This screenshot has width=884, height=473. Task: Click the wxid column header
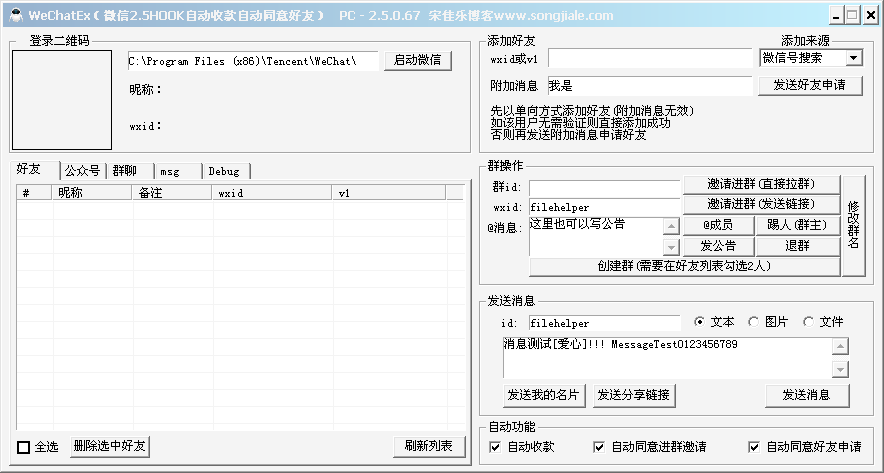(272, 193)
